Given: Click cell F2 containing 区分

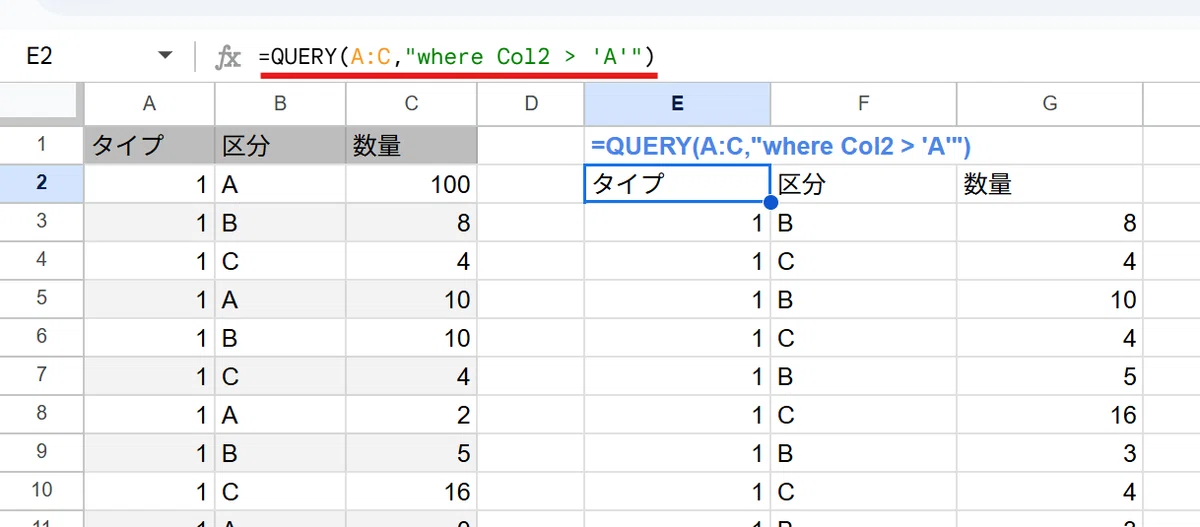Looking at the screenshot, I should [x=864, y=184].
